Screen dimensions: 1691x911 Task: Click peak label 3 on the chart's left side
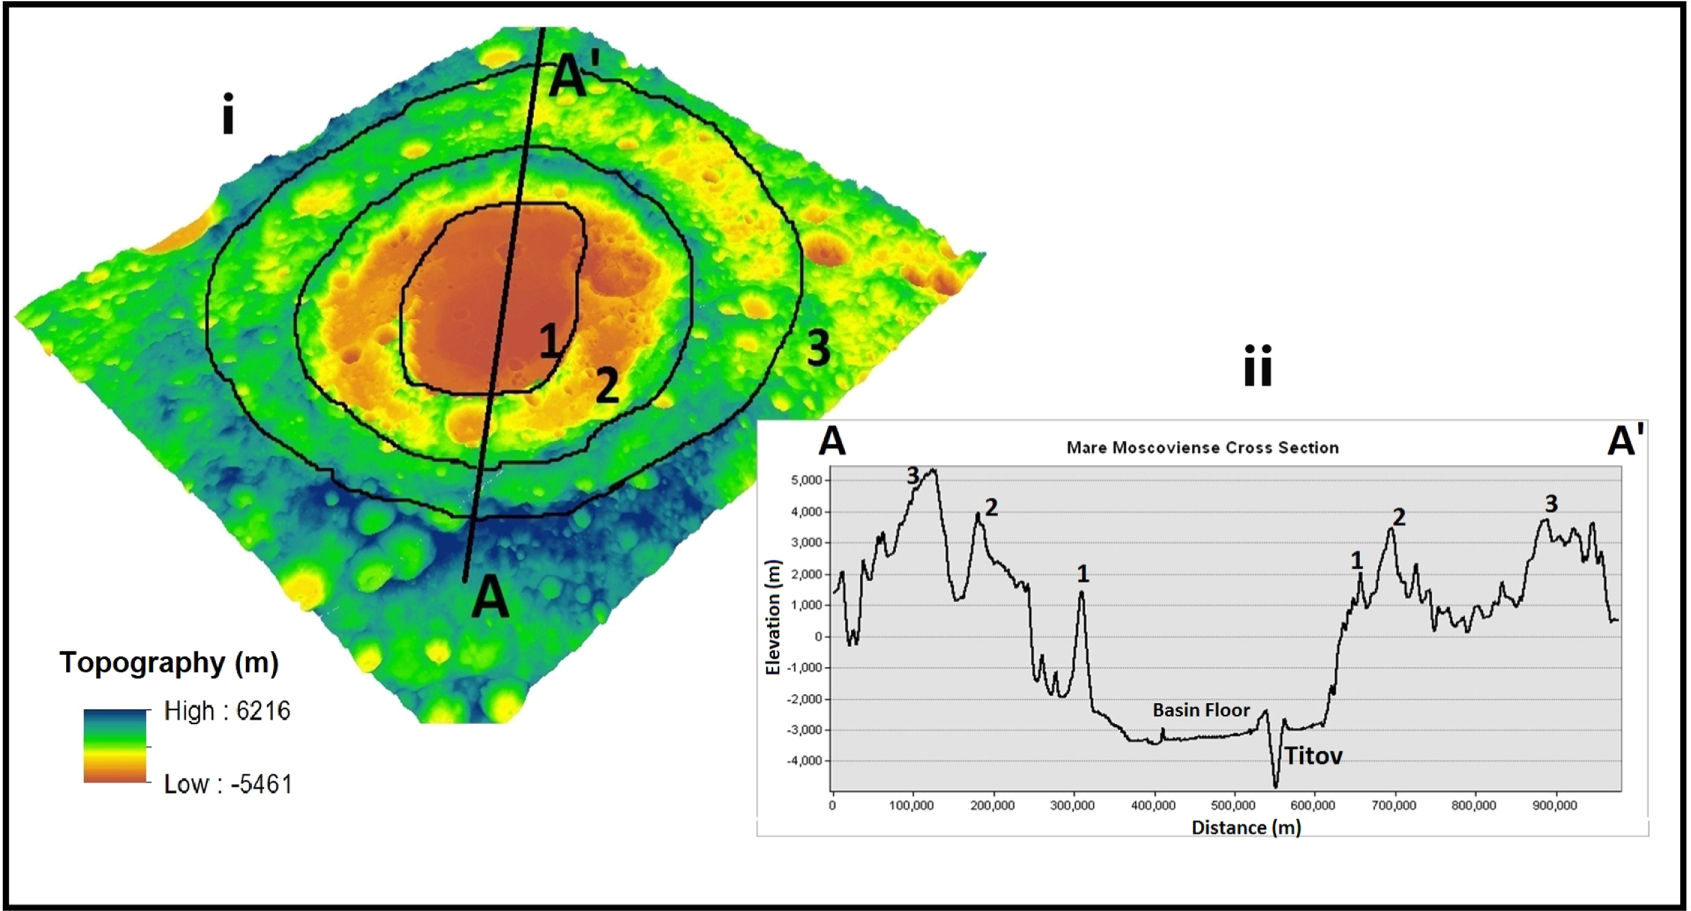point(912,477)
